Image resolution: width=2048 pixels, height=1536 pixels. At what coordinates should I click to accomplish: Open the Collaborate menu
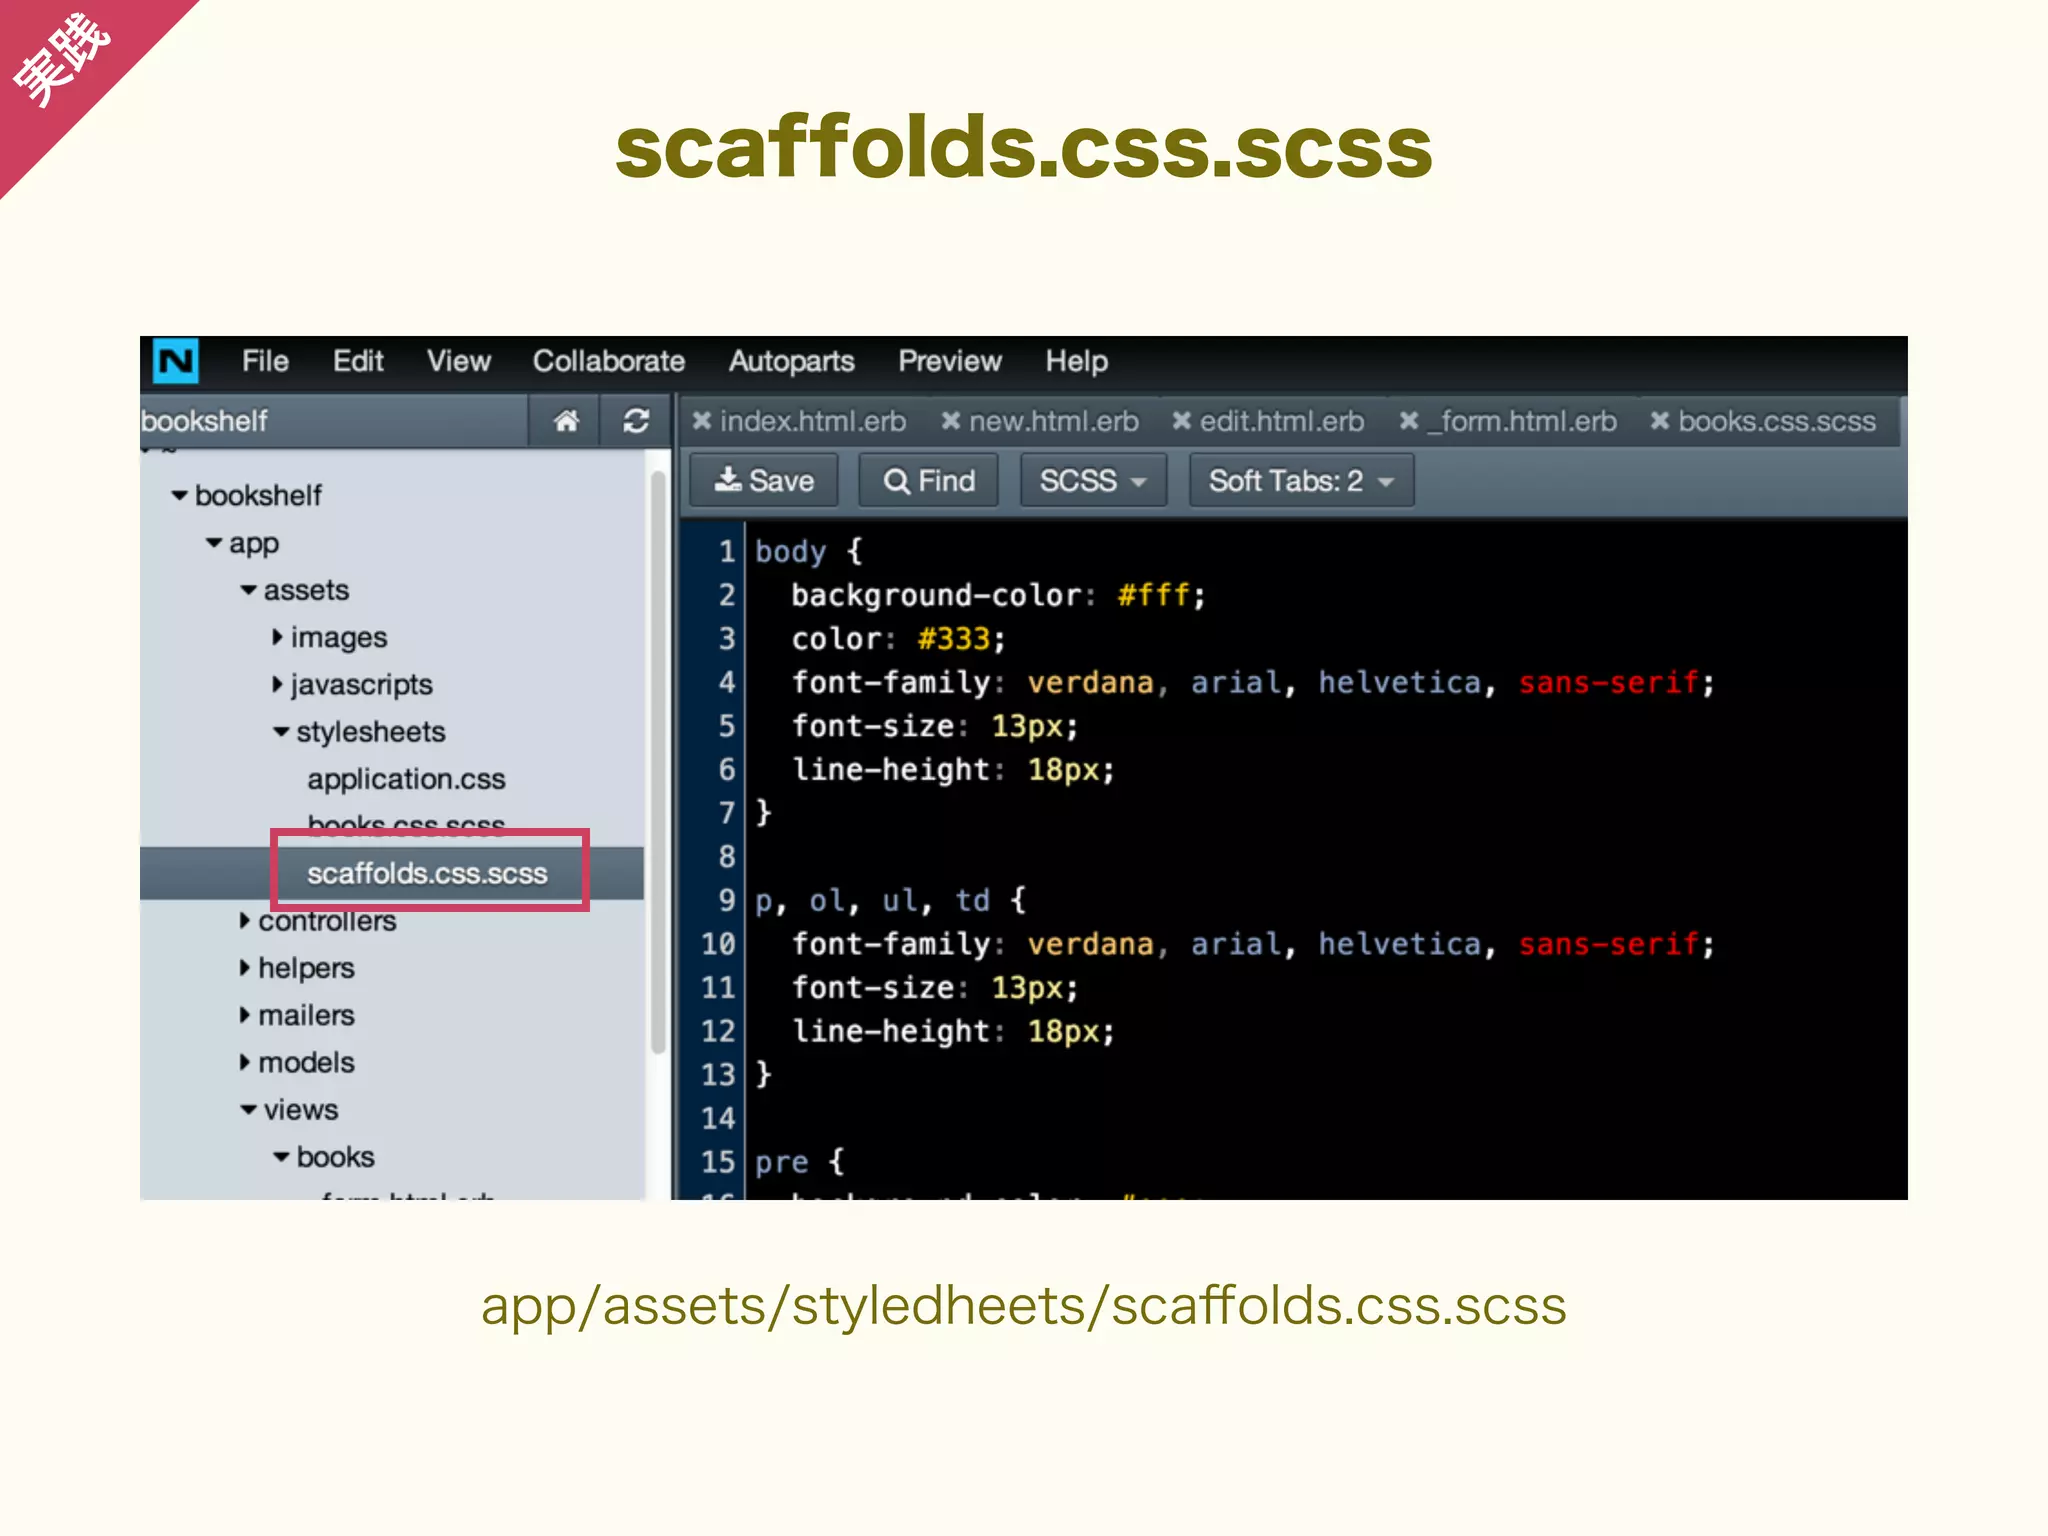[x=608, y=361]
